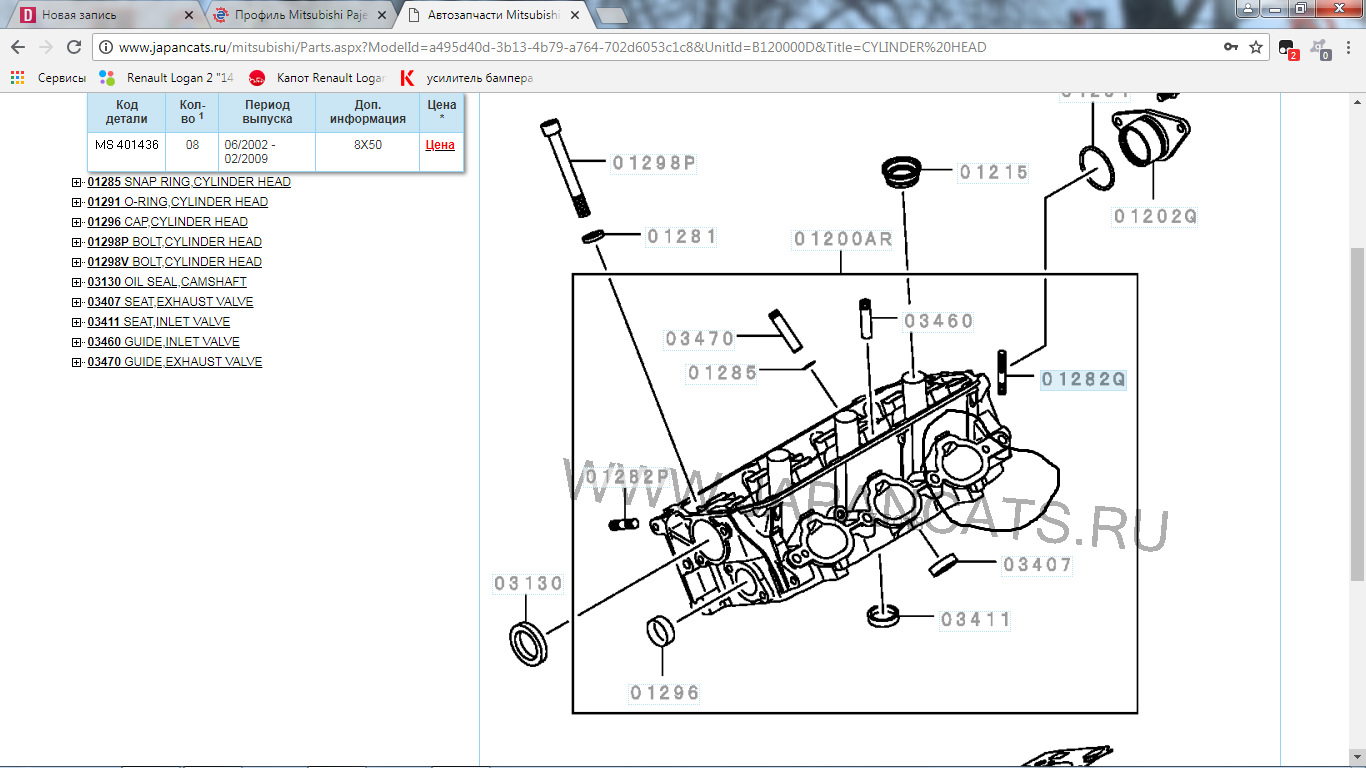Expand 01285 SNAP RING tree node
The width and height of the screenshot is (1366, 768).
pyautogui.click(x=77, y=182)
